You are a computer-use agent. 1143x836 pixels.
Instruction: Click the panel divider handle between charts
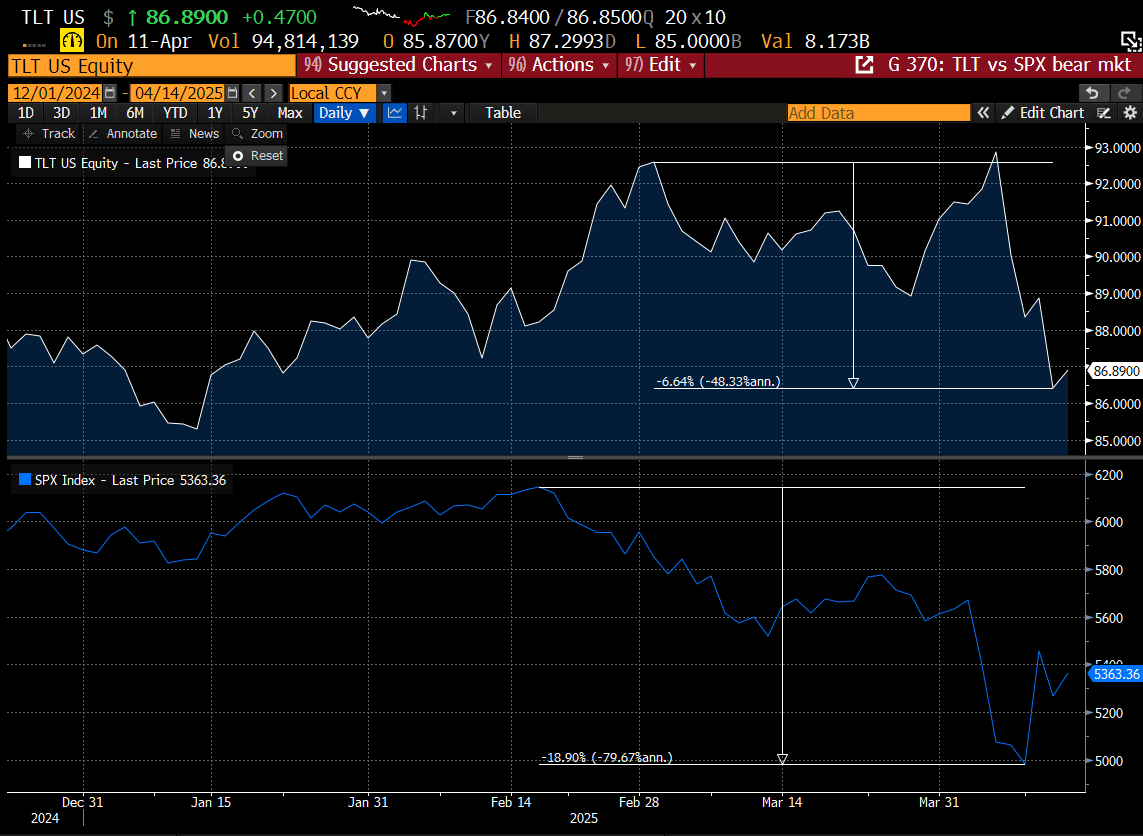576,458
